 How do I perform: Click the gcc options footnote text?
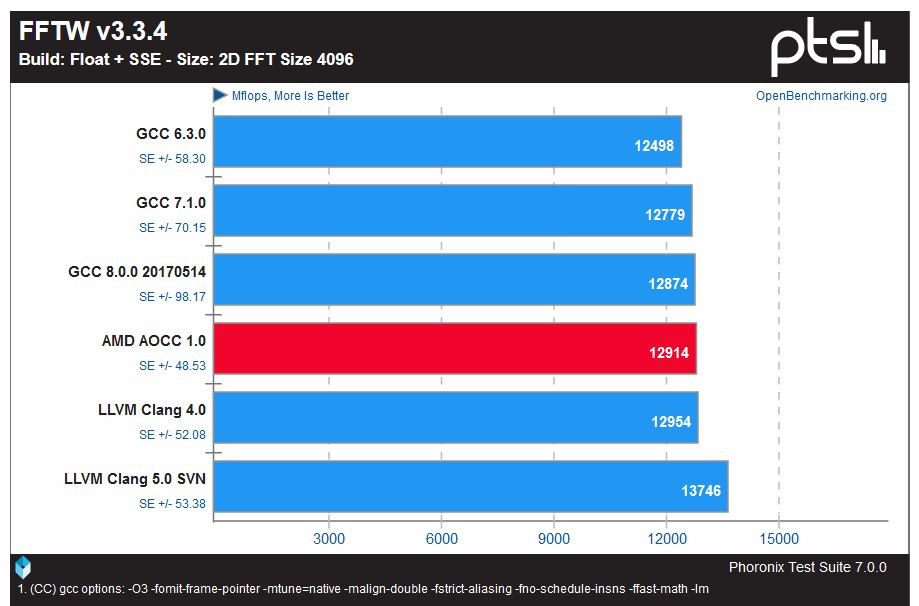pyautogui.click(x=363, y=588)
